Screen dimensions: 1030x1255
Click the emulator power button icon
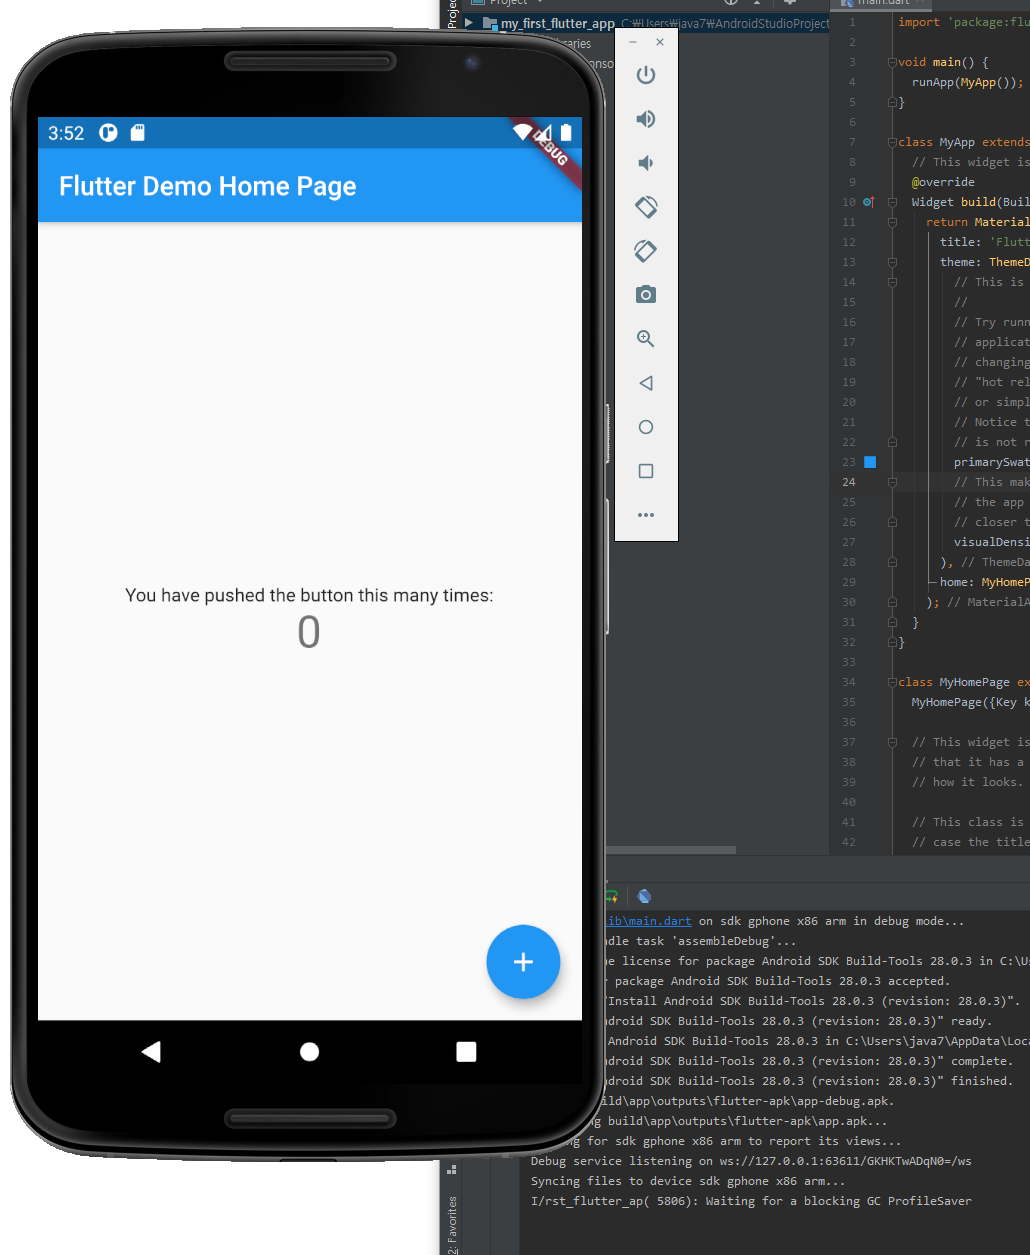point(646,75)
